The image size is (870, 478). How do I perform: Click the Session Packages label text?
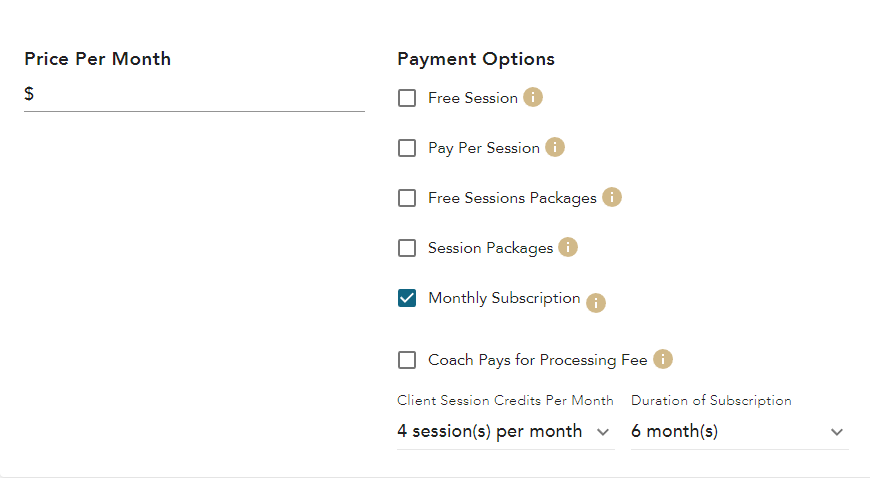click(490, 248)
